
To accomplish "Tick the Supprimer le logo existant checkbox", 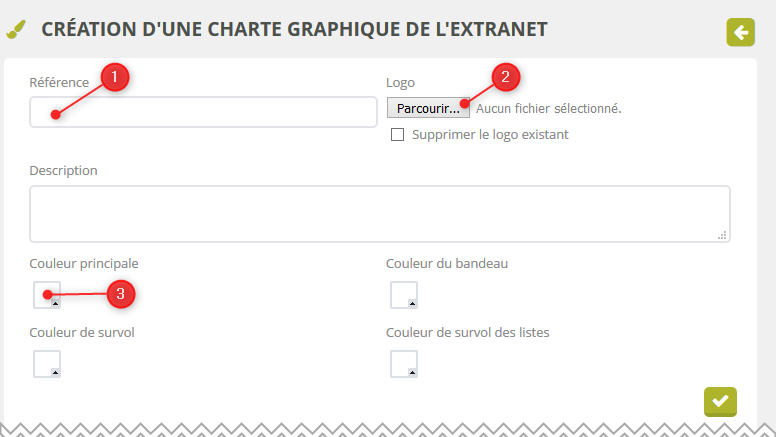I will pyautogui.click(x=397, y=135).
